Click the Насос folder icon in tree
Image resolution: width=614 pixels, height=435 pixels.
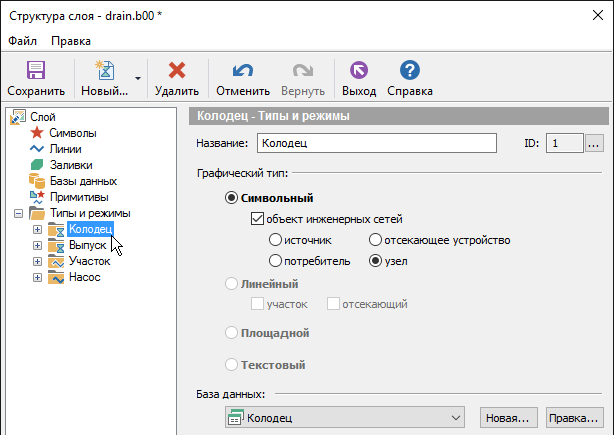56,277
